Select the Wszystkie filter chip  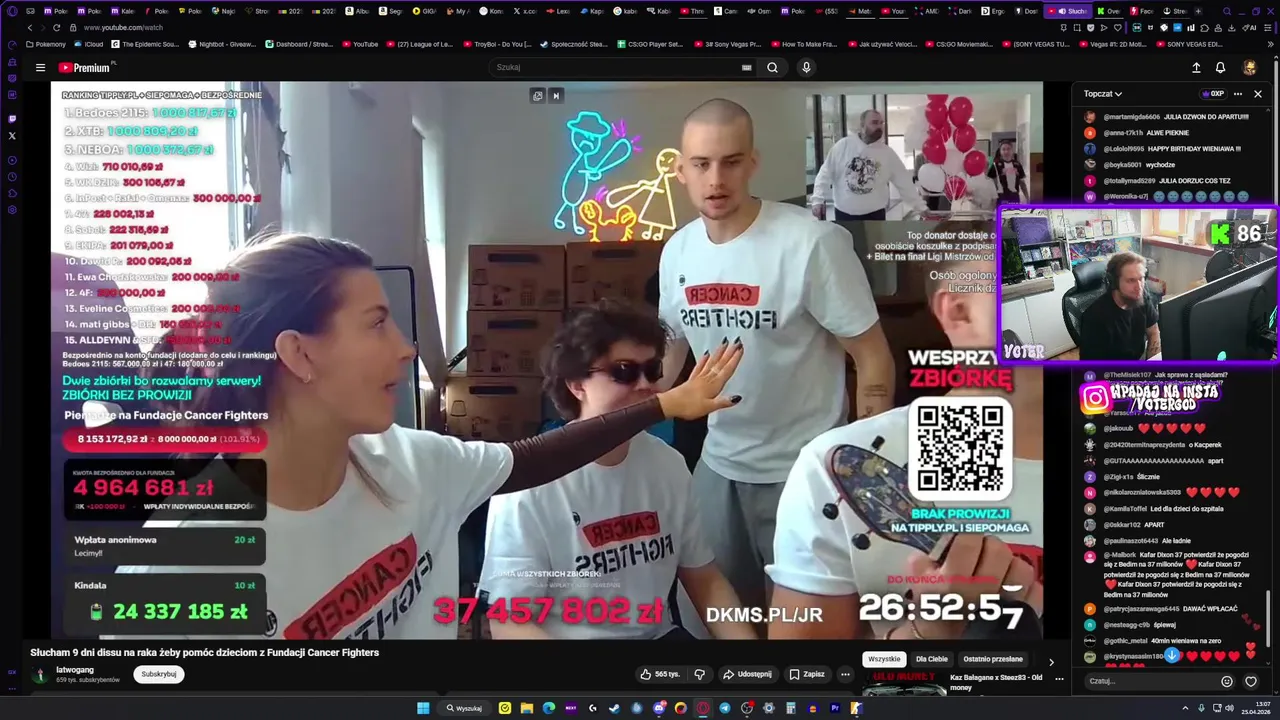click(884, 660)
